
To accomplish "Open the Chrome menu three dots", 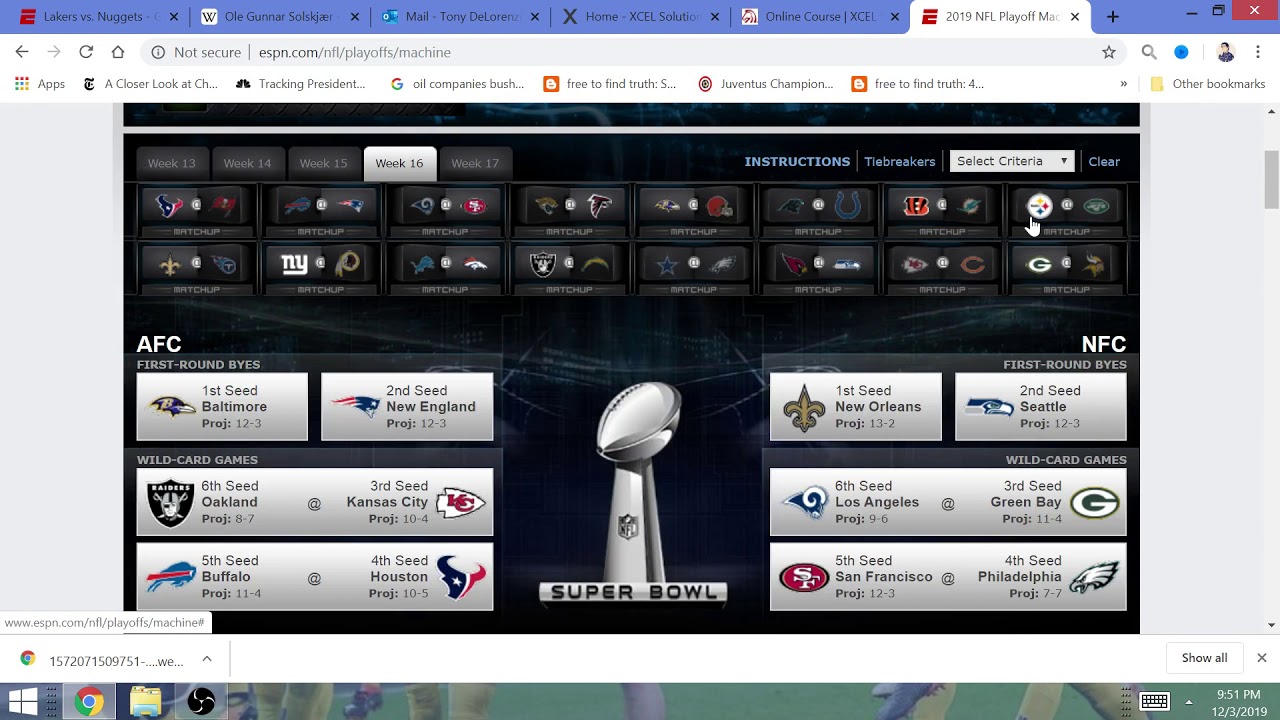I will click(1258, 52).
